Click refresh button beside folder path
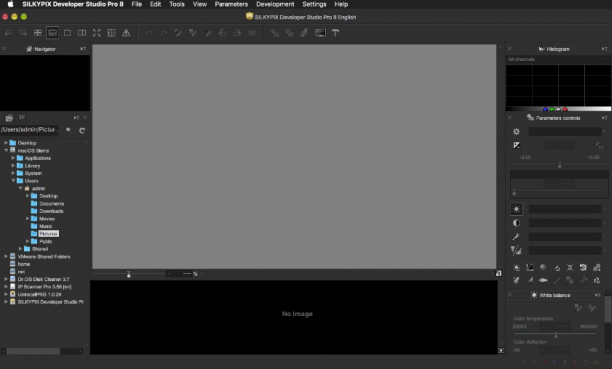Viewport: 612px width, 369px height. pyautogui.click(x=82, y=130)
